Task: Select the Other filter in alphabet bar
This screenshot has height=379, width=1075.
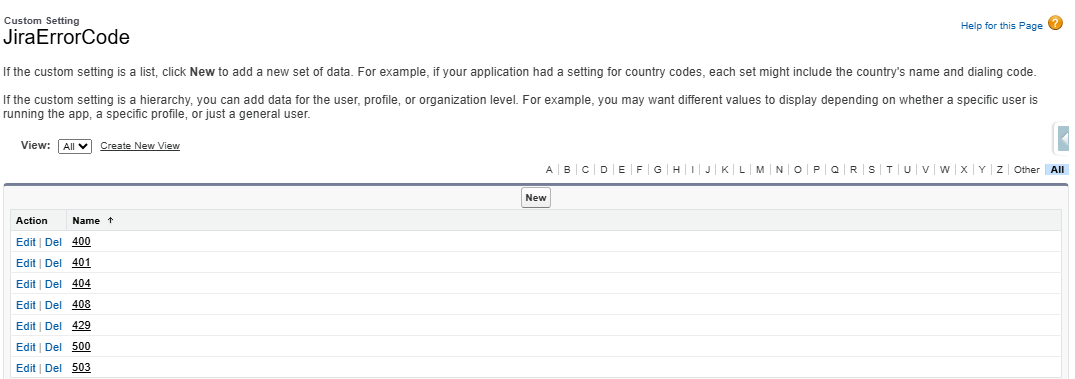Action: tap(1026, 169)
